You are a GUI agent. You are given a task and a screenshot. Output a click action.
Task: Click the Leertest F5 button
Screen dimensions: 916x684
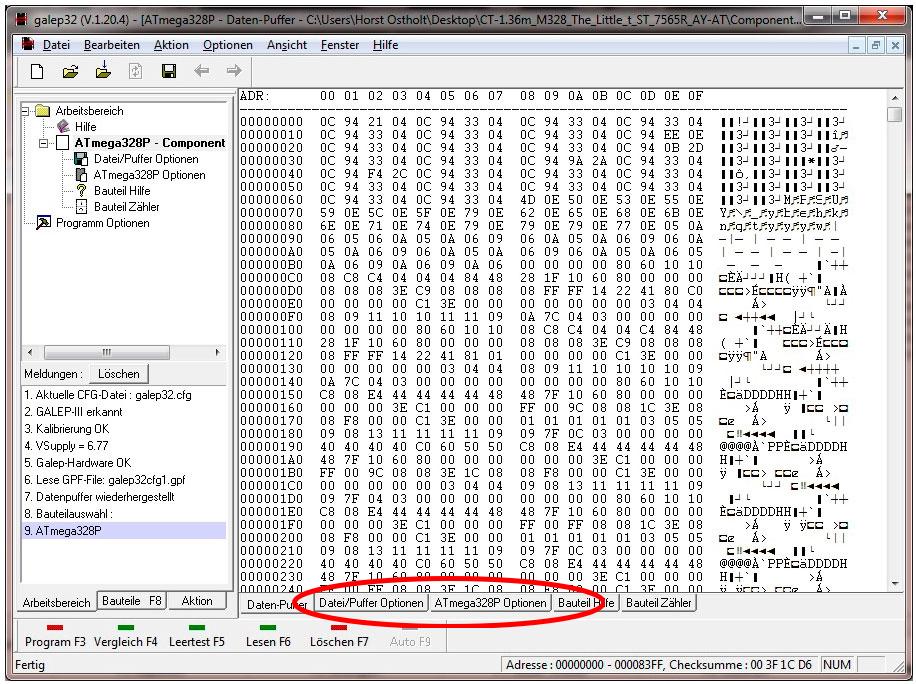click(x=197, y=636)
